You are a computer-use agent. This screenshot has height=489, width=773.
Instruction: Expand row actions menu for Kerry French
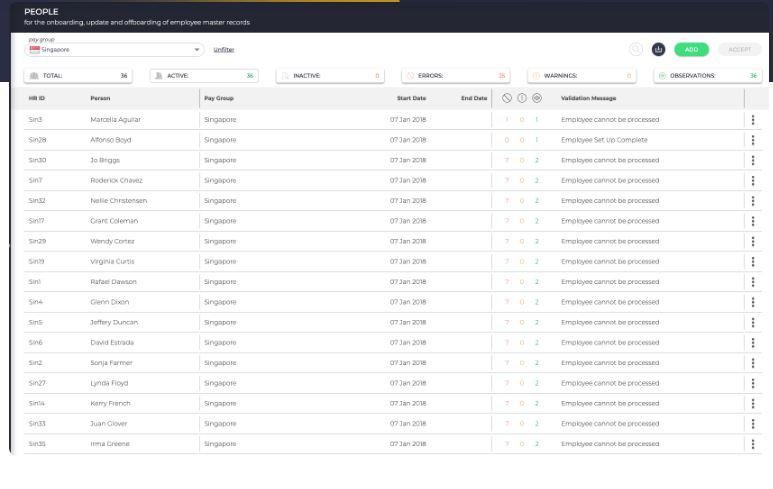752,403
